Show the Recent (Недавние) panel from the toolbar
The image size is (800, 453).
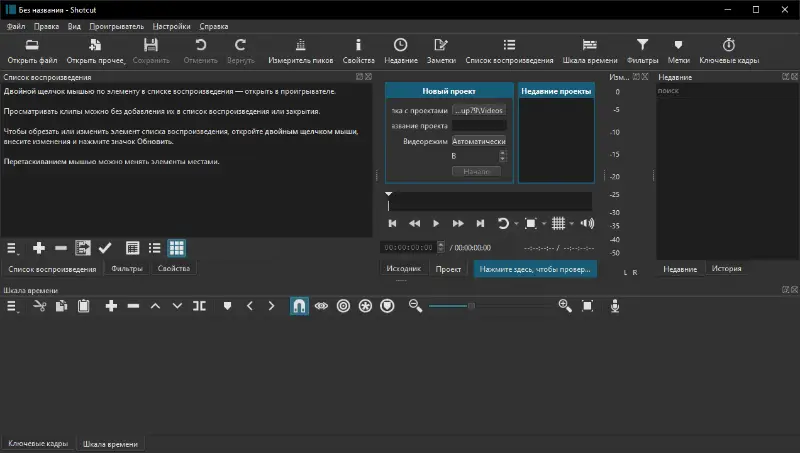401,52
